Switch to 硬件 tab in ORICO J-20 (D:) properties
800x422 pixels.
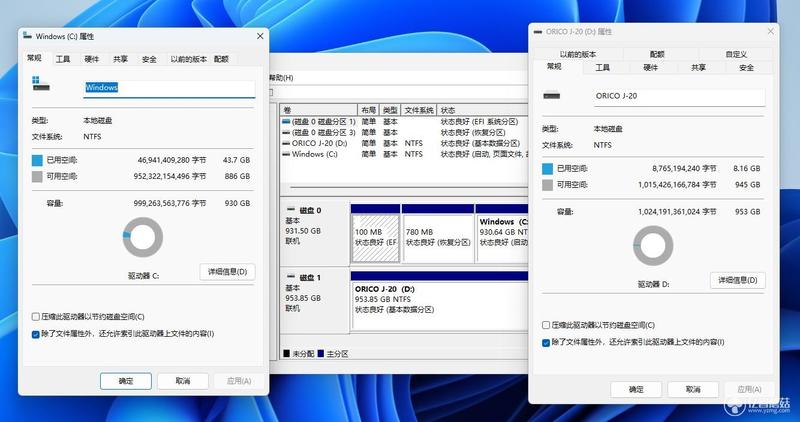click(651, 67)
